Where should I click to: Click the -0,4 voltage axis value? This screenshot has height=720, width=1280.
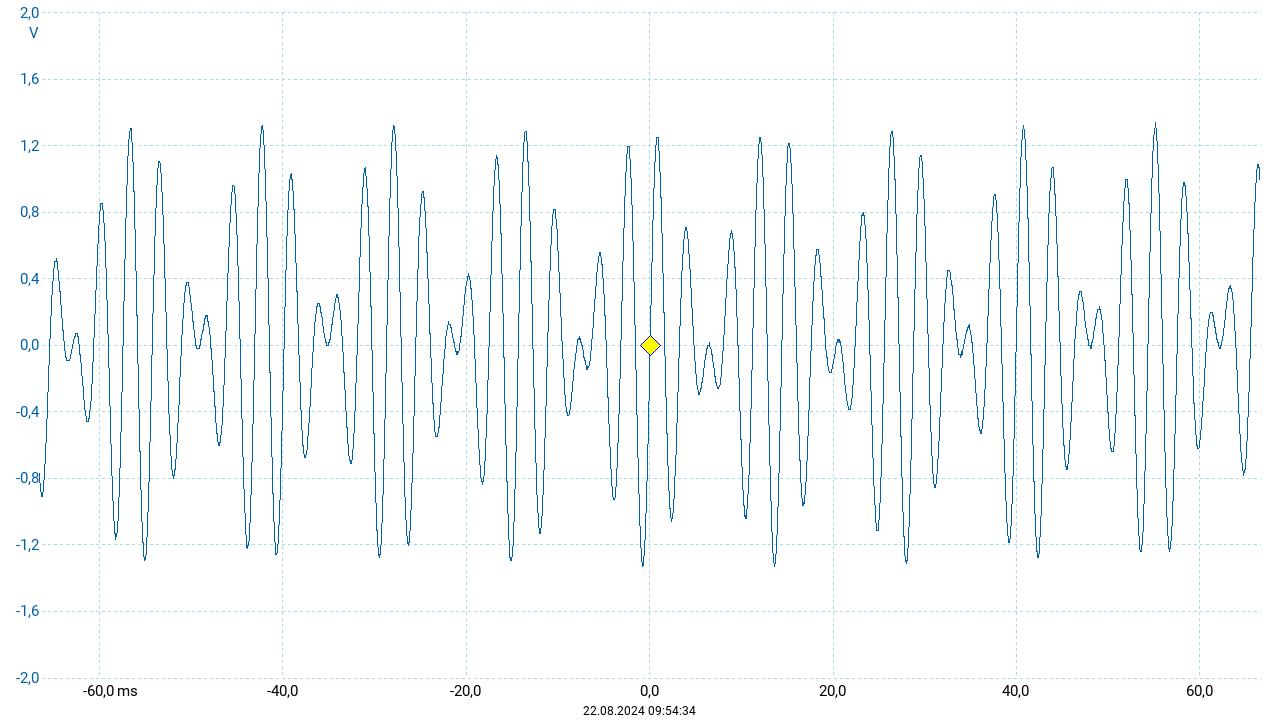pyautogui.click(x=27, y=412)
